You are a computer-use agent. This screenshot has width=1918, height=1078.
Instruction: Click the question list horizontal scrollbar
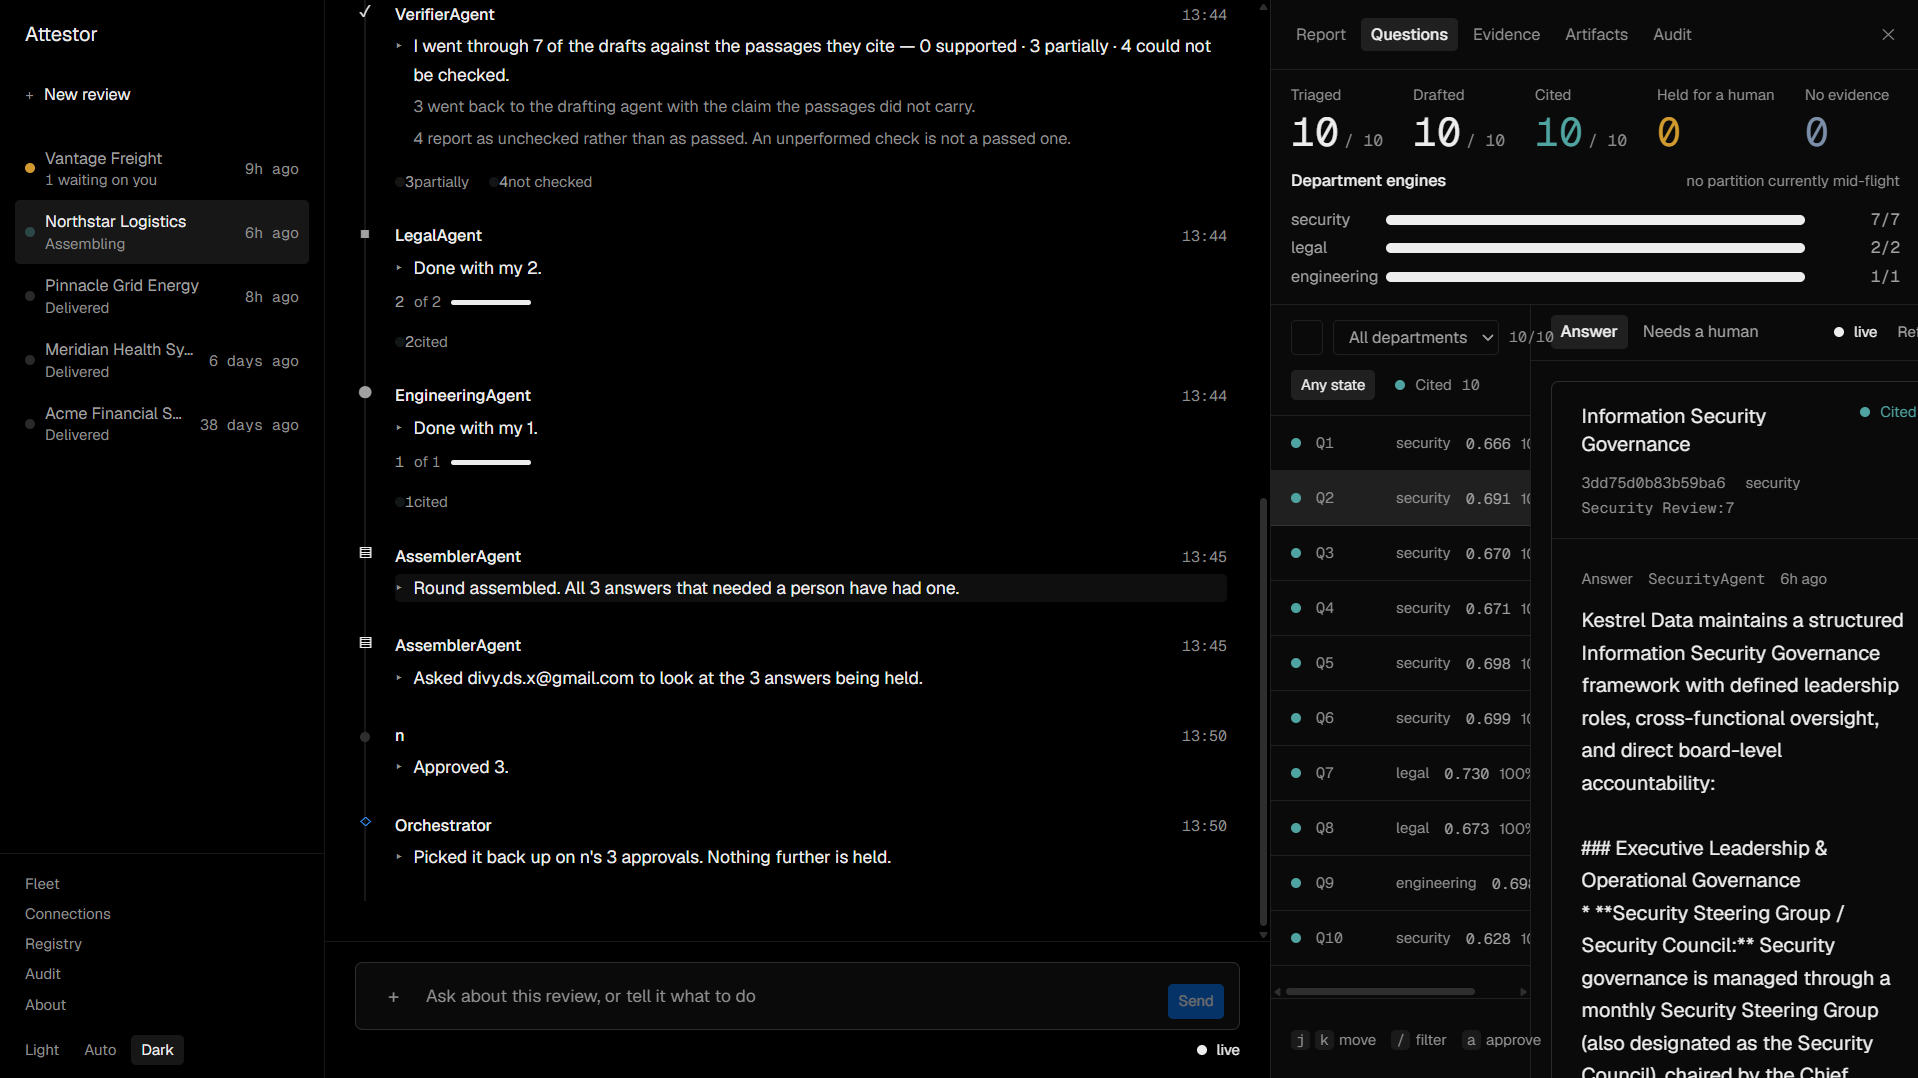click(x=1380, y=992)
